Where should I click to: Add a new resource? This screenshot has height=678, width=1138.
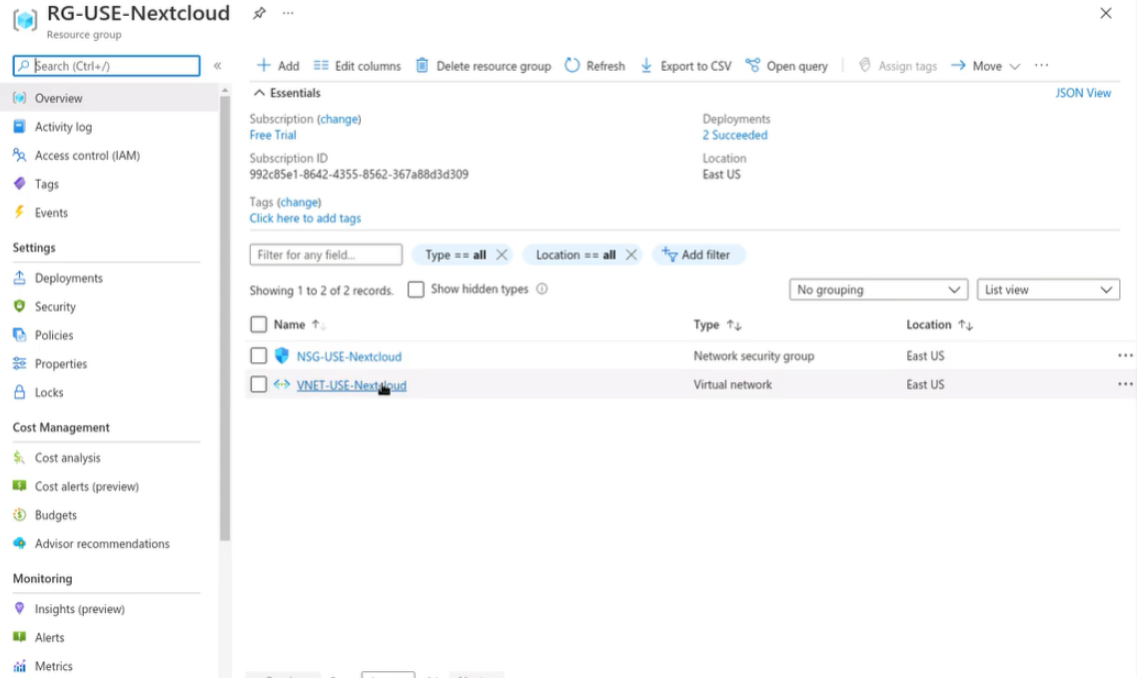tap(278, 66)
